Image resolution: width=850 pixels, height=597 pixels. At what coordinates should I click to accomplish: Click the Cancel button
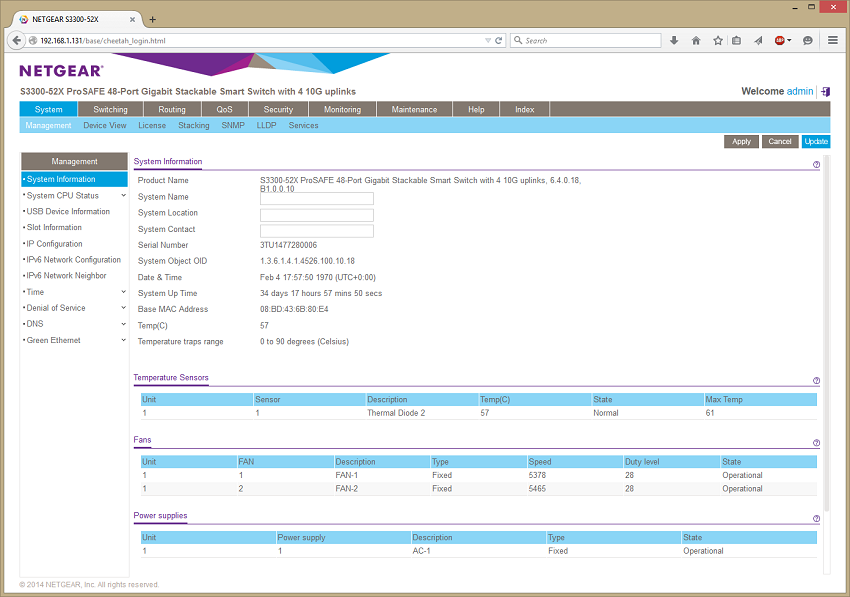[x=780, y=142]
